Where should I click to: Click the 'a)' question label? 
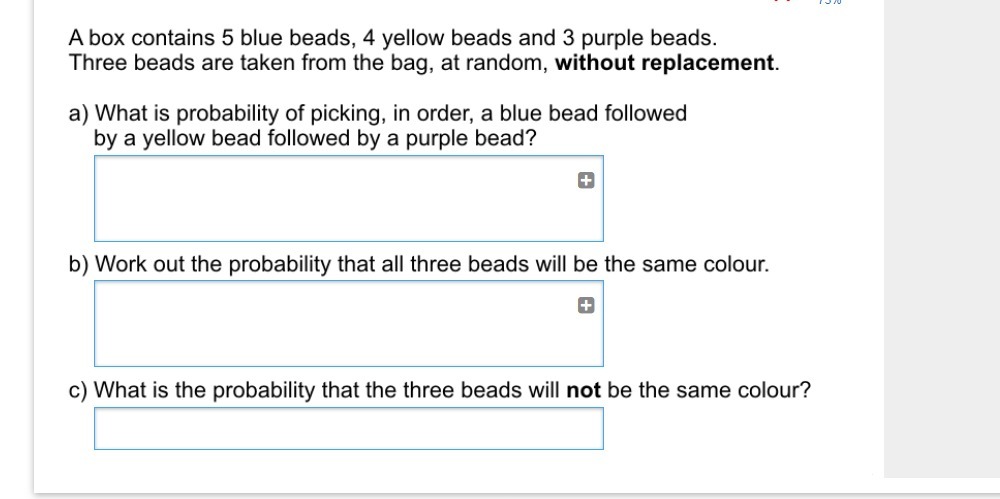tap(78, 114)
